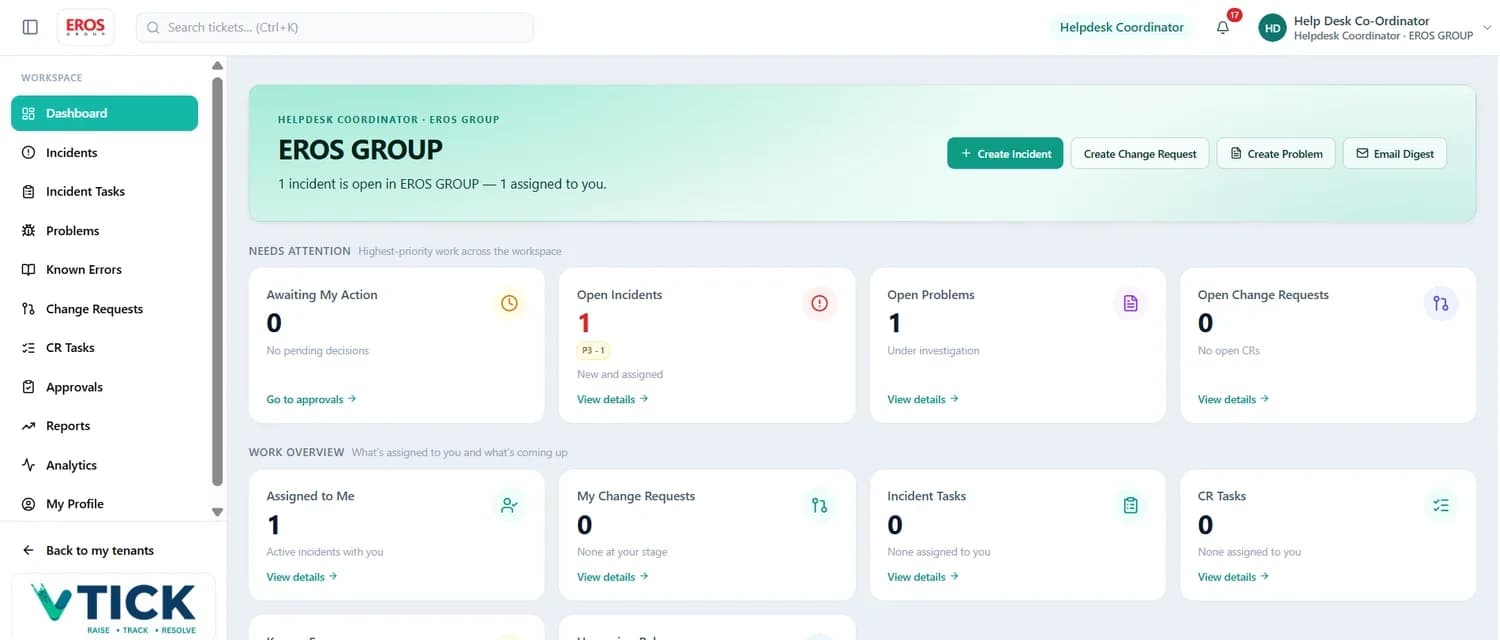Open Reports in the sidebar
The width and height of the screenshot is (1500, 640).
click(x=104, y=425)
